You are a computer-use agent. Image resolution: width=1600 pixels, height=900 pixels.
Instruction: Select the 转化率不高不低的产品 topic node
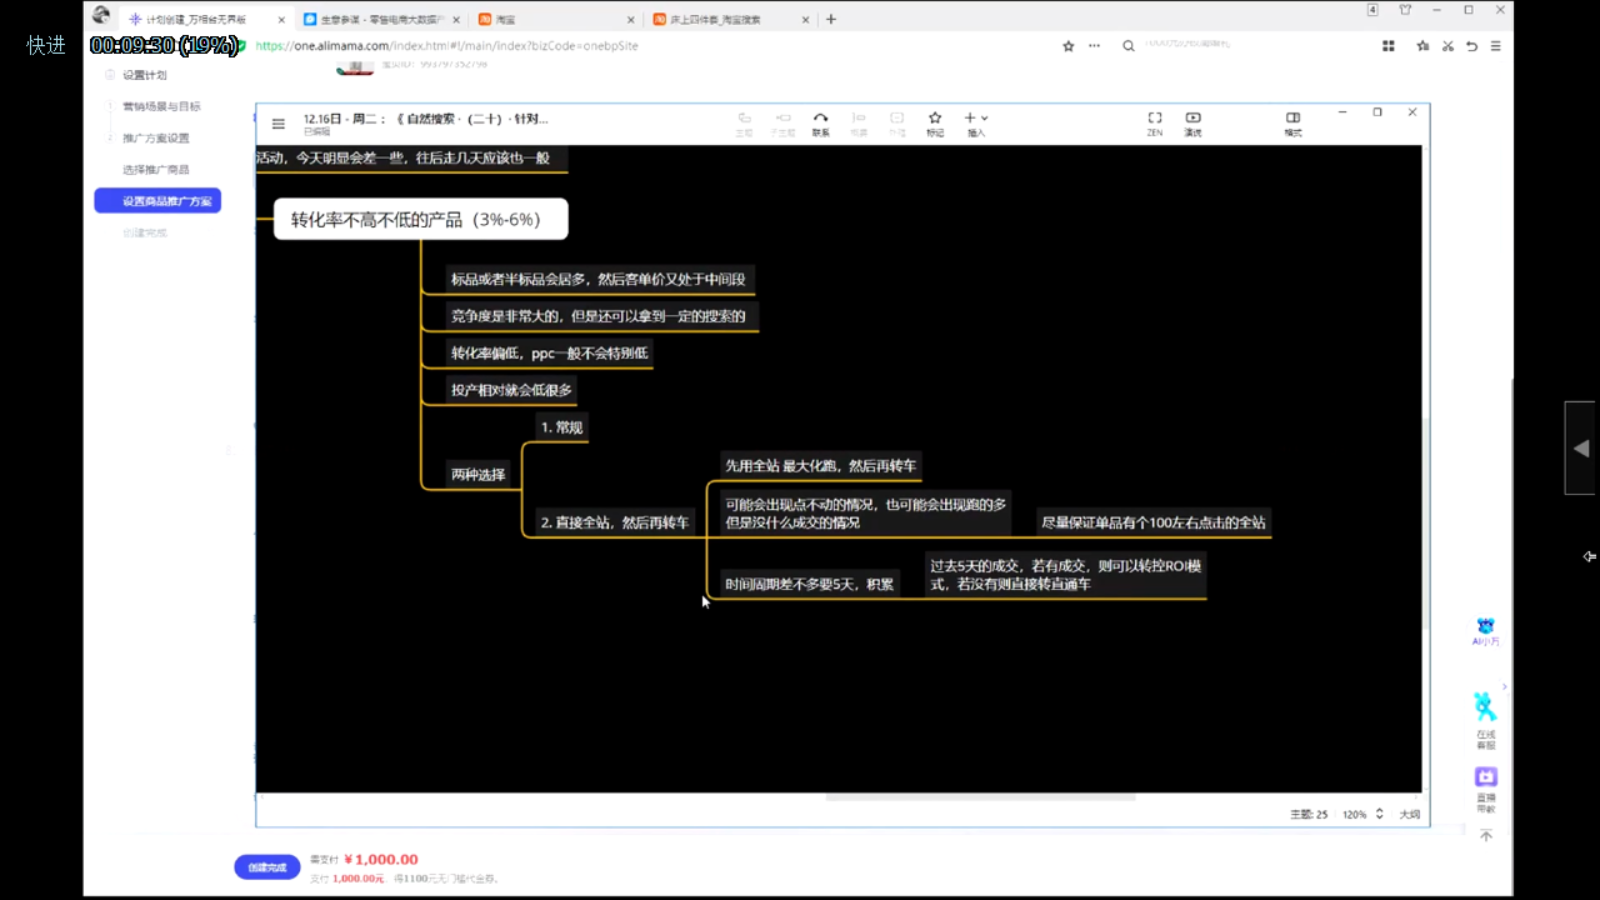[x=421, y=219]
